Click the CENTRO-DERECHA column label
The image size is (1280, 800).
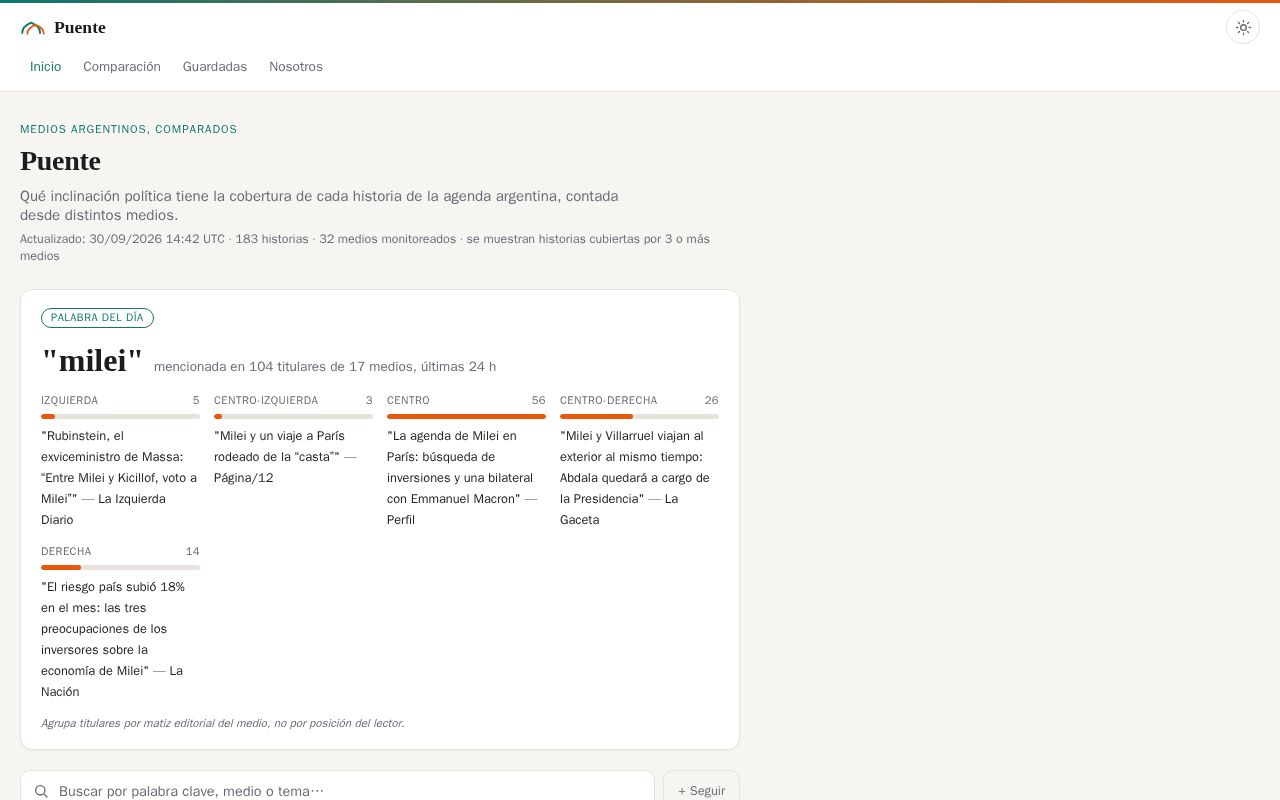[609, 400]
